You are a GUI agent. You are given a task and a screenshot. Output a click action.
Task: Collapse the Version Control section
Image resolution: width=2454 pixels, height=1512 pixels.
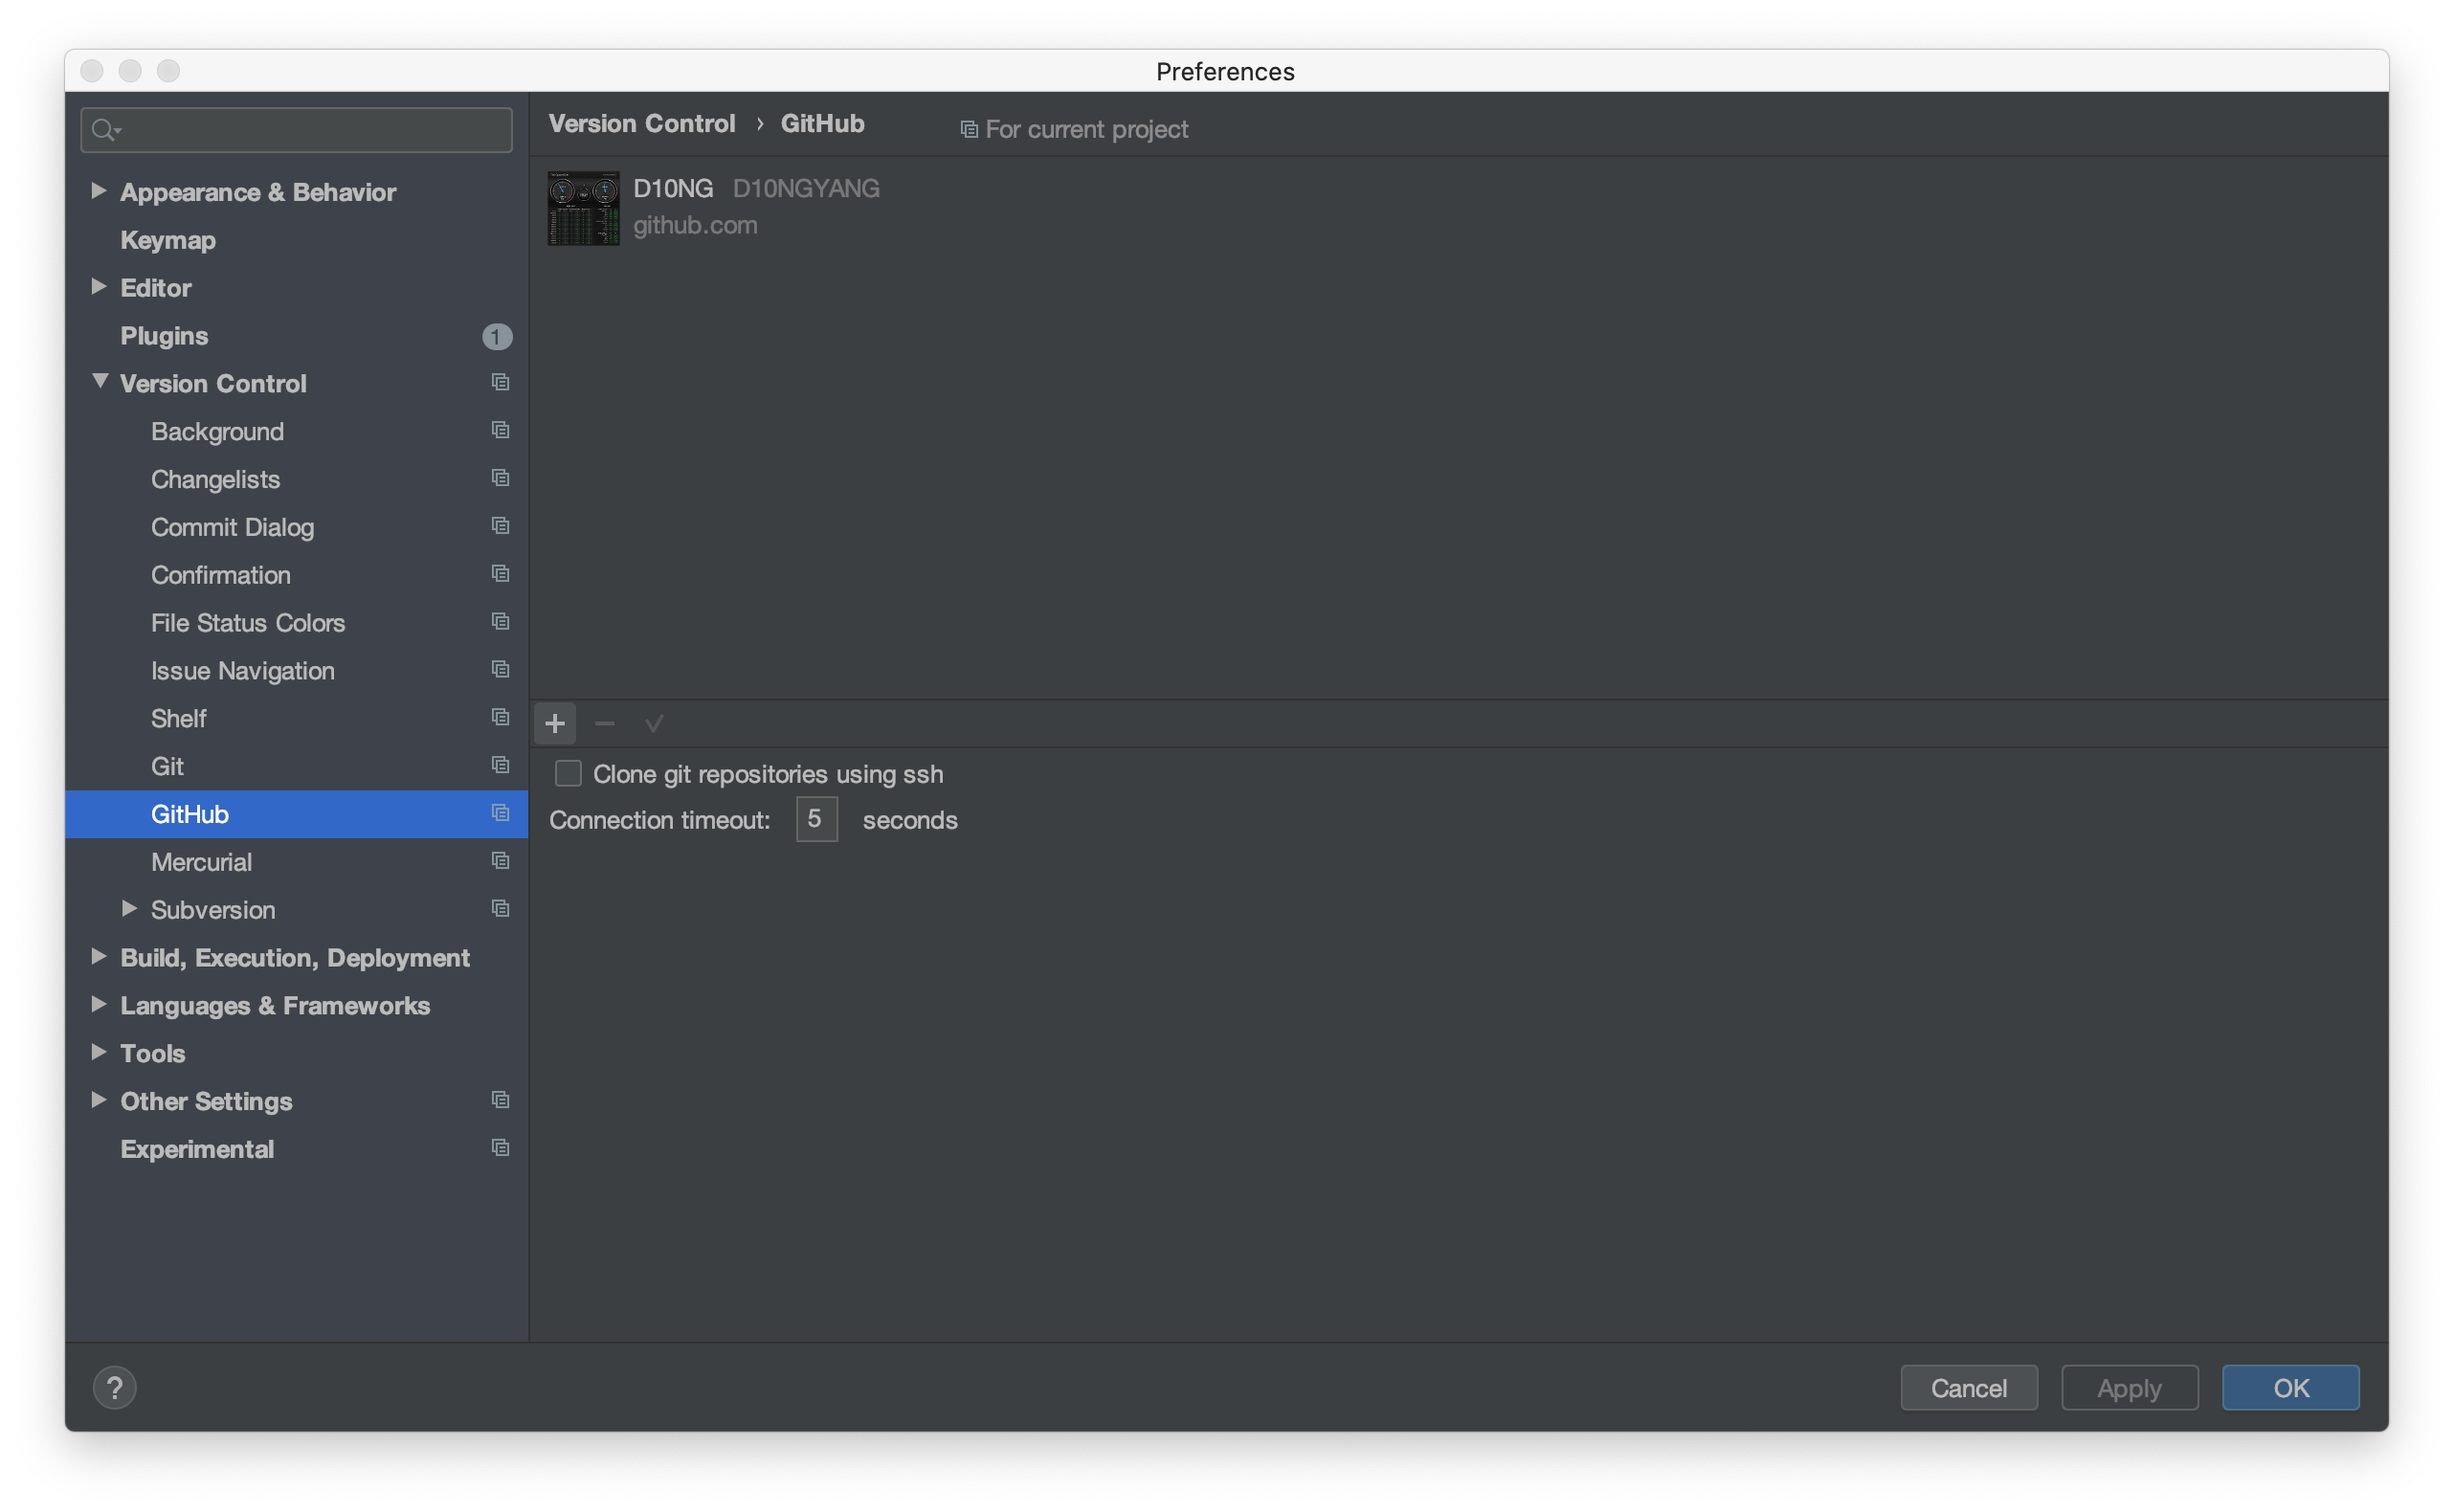(x=100, y=381)
